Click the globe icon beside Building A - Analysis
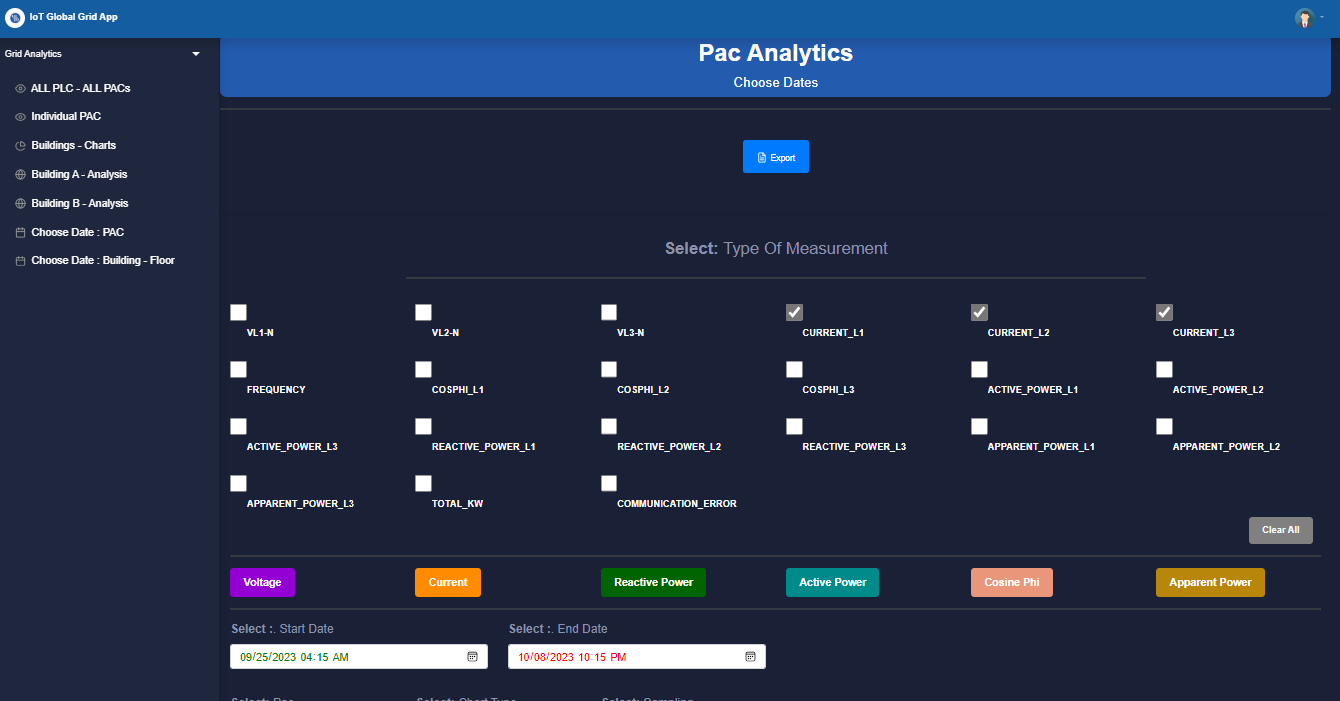 click(20, 175)
